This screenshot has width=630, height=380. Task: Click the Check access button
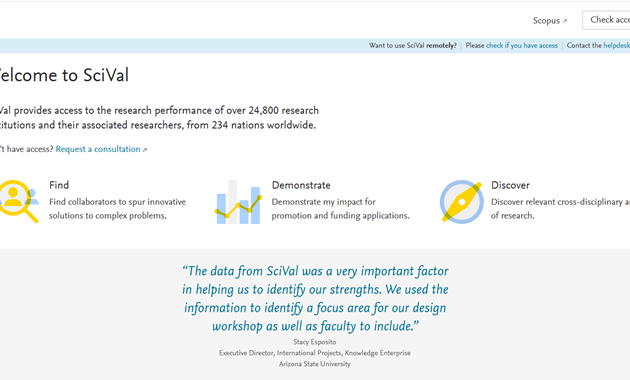pos(606,20)
